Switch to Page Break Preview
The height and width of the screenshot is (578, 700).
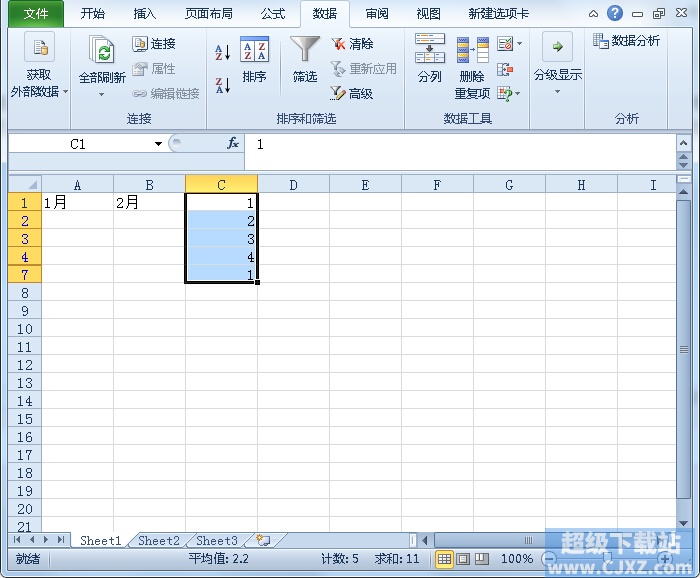[x=482, y=559]
